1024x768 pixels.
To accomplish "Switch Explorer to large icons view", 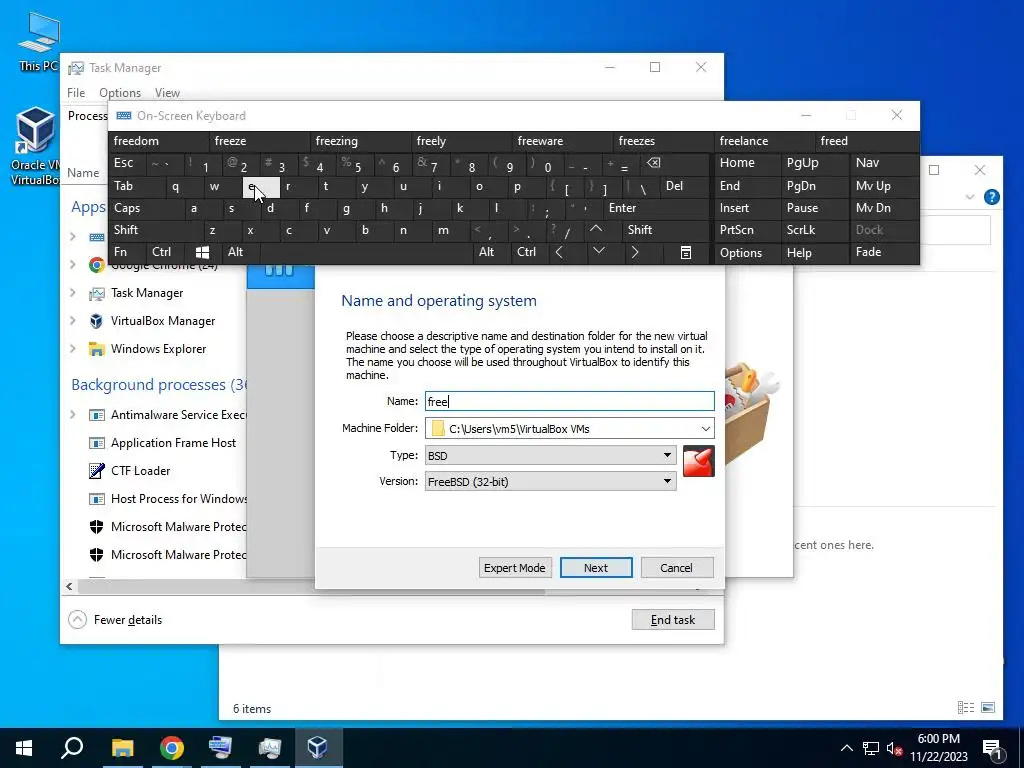I will point(988,707).
